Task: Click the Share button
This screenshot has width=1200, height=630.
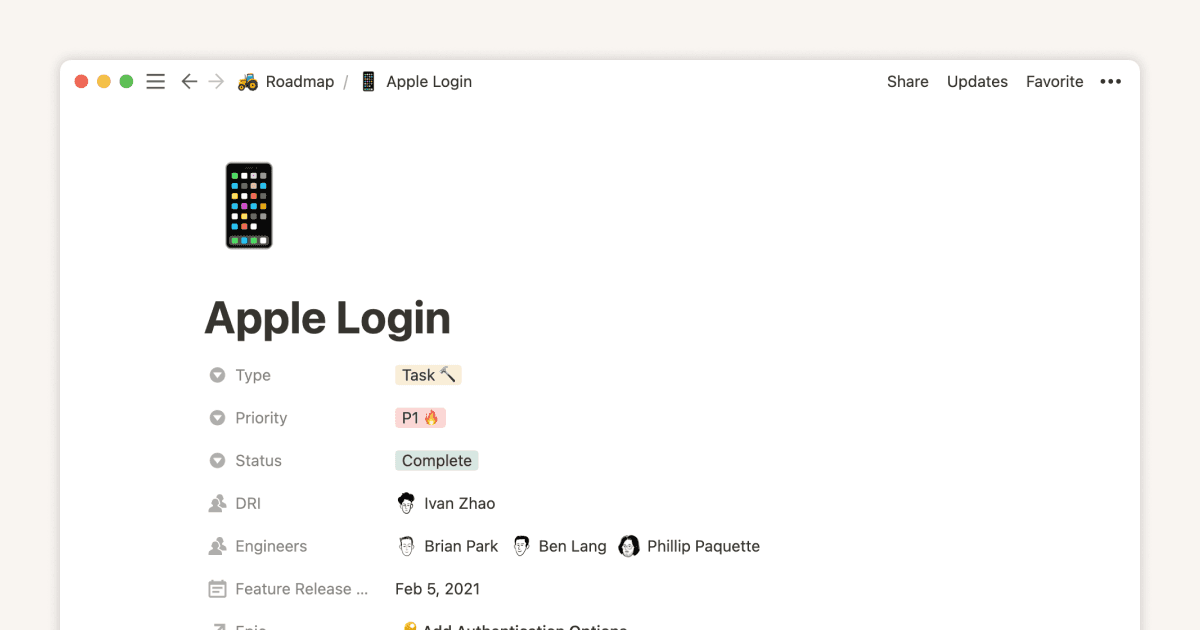Action: pyautogui.click(x=907, y=81)
